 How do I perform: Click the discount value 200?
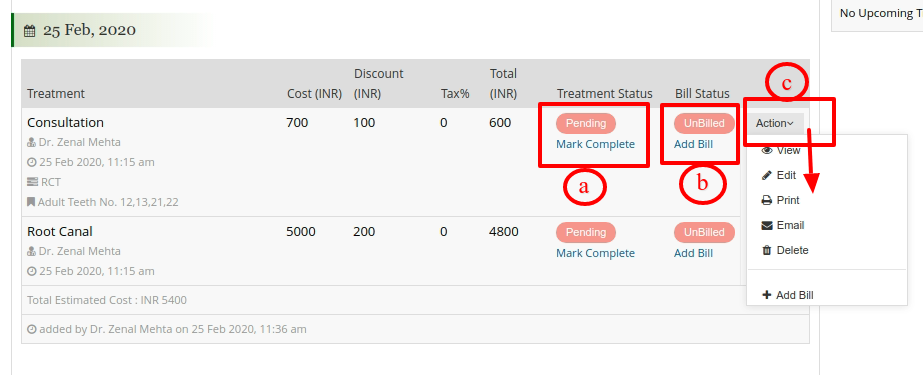(364, 231)
